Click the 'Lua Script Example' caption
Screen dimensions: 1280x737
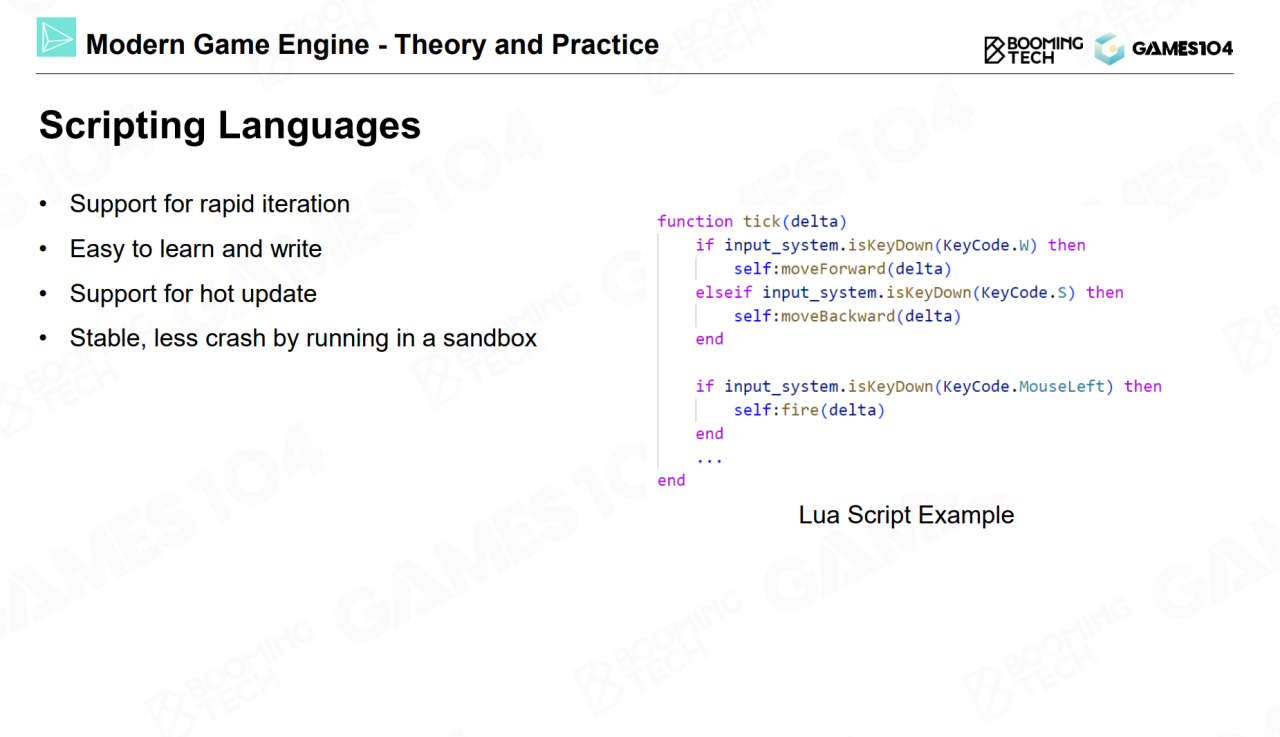[x=906, y=515]
